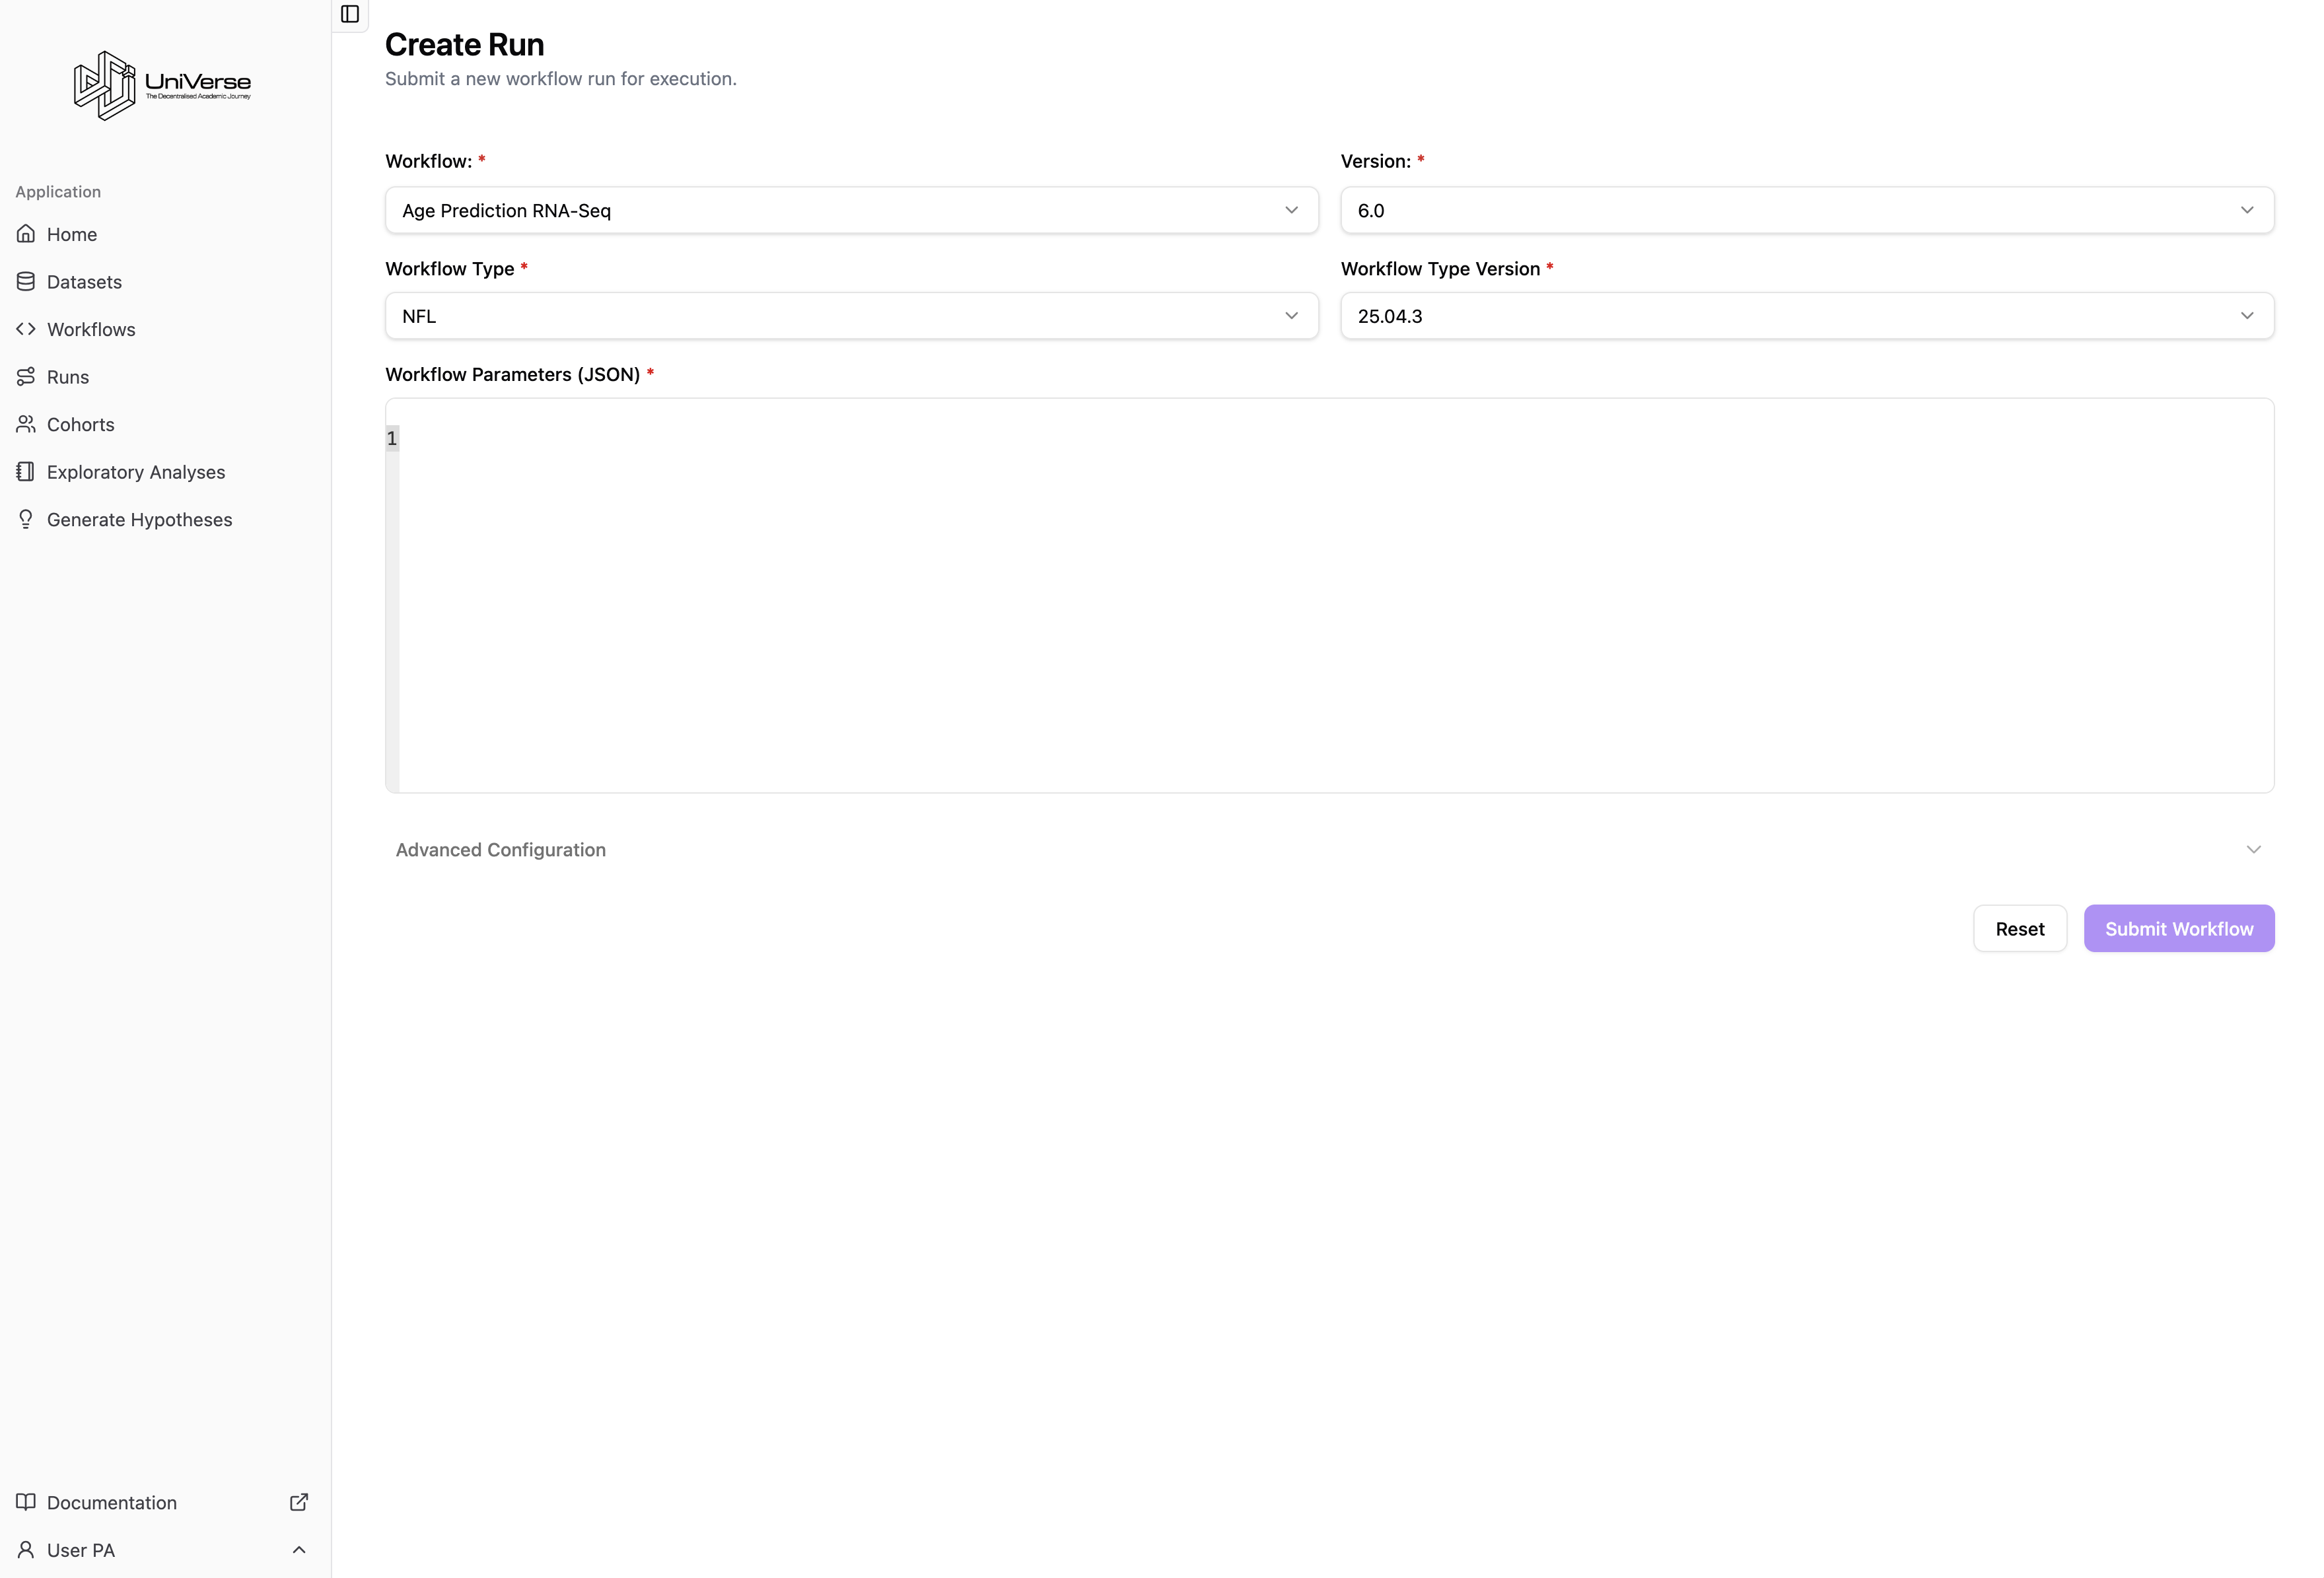This screenshot has width=2324, height=1578.
Task: Click the Submit Workflow button
Action: click(2178, 929)
